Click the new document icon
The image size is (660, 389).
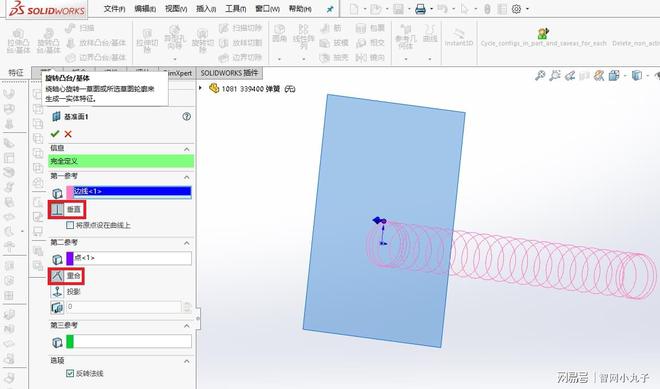(x=354, y=9)
